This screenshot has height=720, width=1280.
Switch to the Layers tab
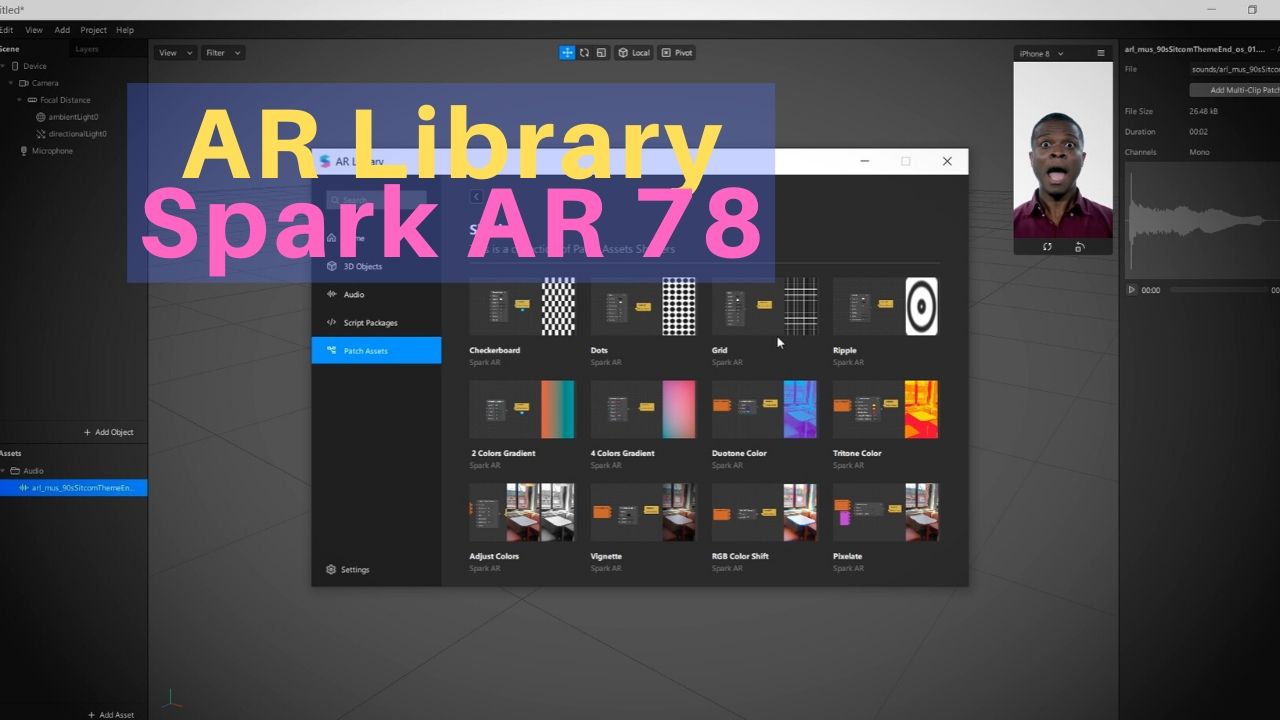pyautogui.click(x=87, y=49)
